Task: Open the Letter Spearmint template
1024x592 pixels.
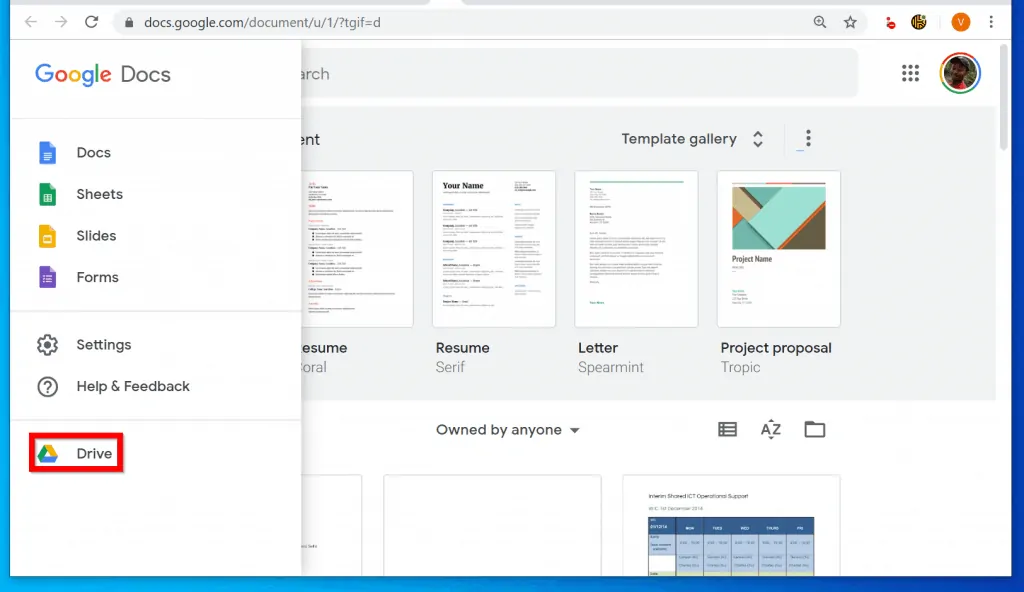Action: (x=636, y=248)
